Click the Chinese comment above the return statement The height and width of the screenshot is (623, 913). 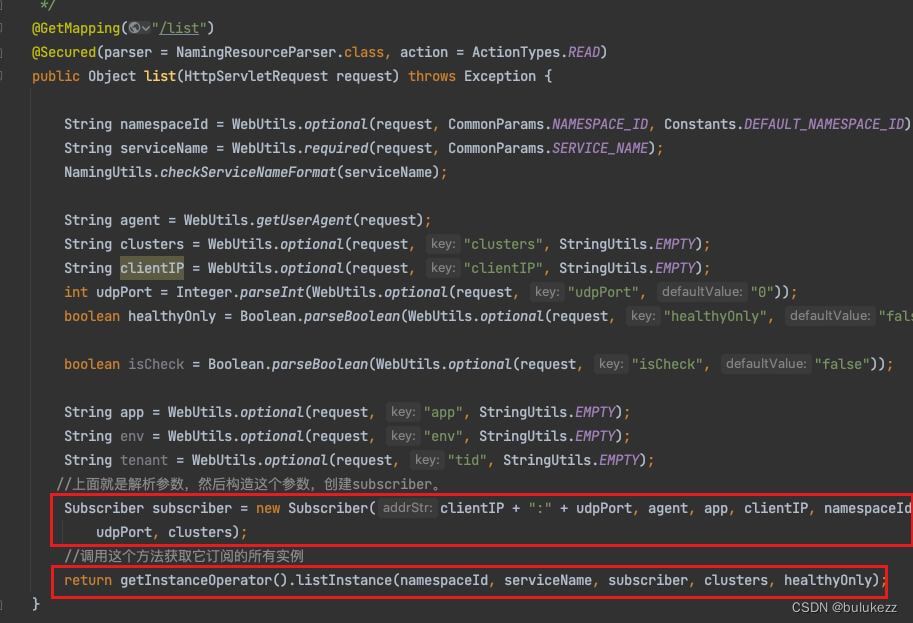184,556
